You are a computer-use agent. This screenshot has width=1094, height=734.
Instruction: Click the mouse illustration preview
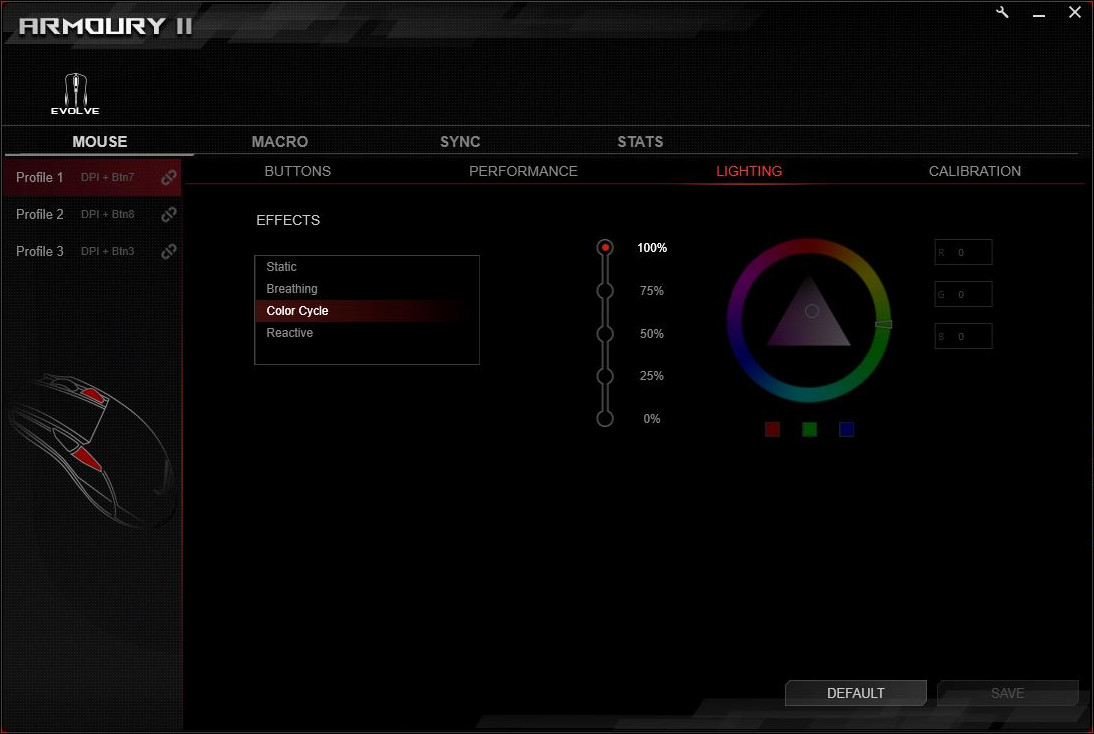[x=91, y=450]
